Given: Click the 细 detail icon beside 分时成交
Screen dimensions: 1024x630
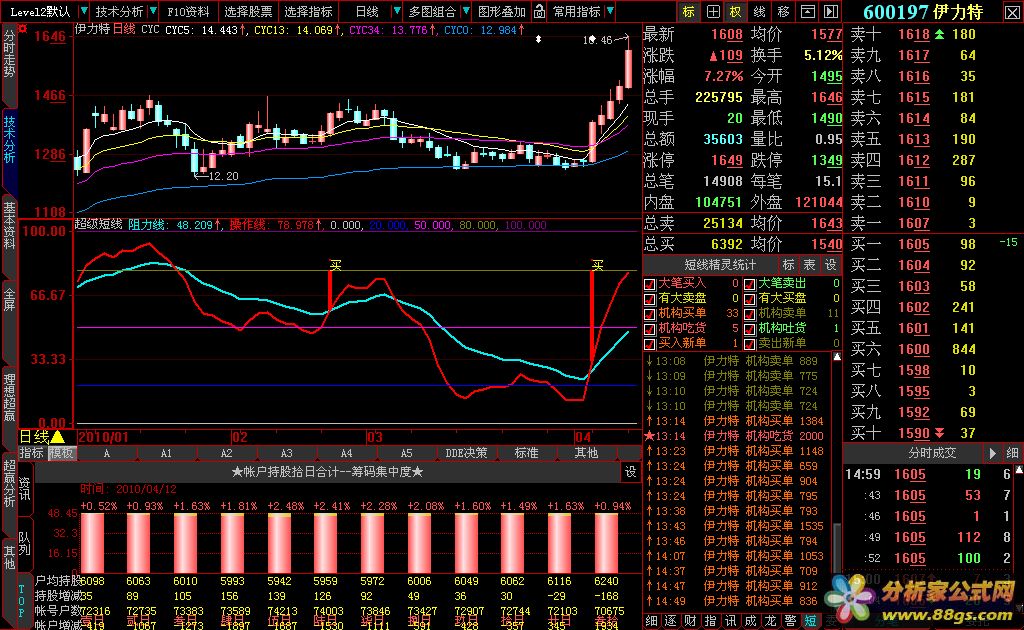Looking at the screenshot, I should [x=1013, y=452].
